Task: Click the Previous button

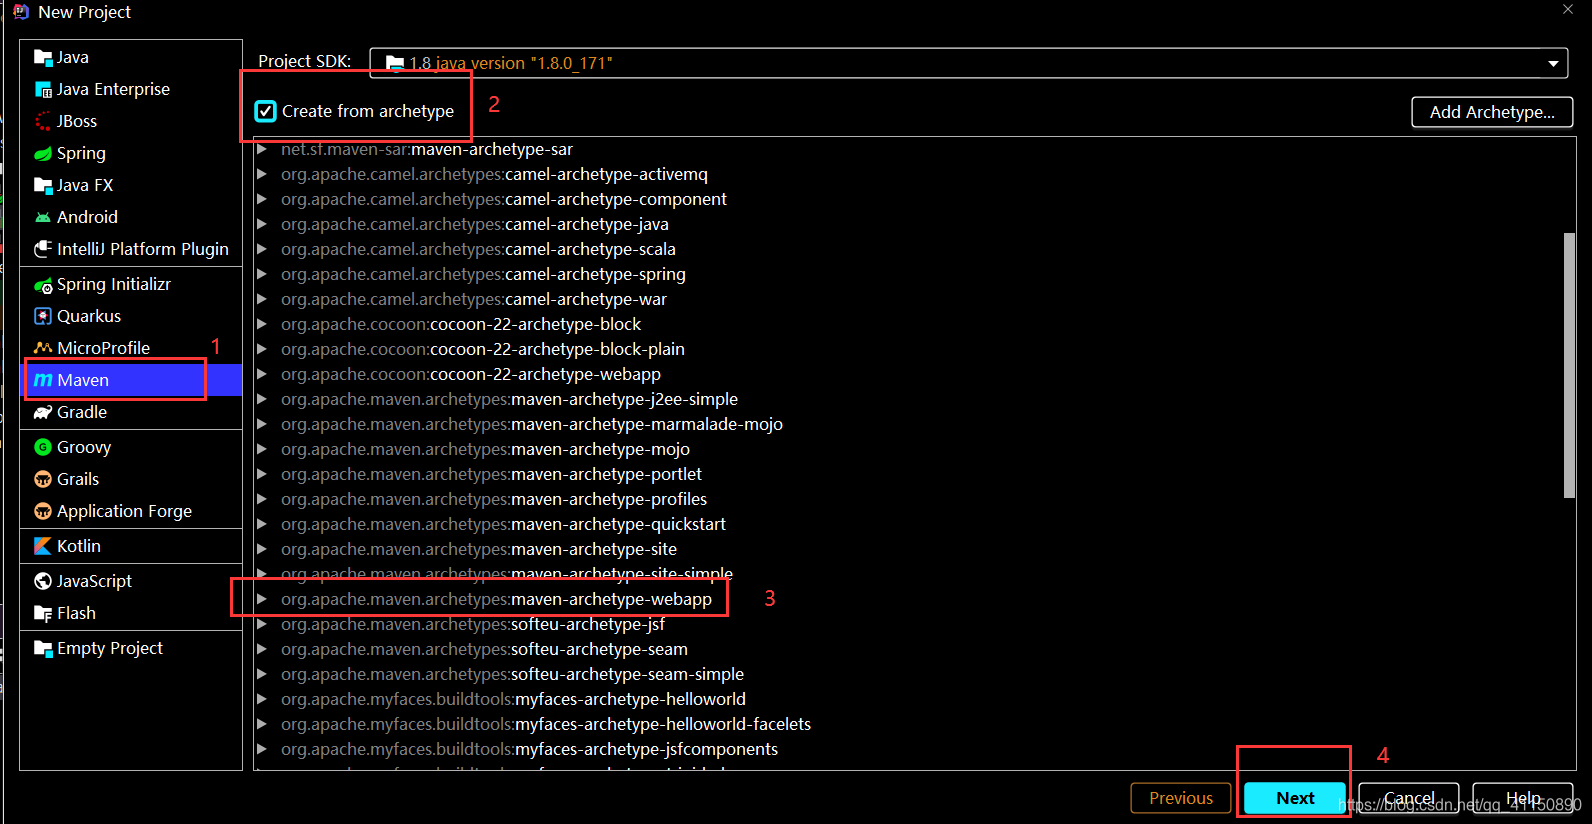Action: (x=1181, y=798)
